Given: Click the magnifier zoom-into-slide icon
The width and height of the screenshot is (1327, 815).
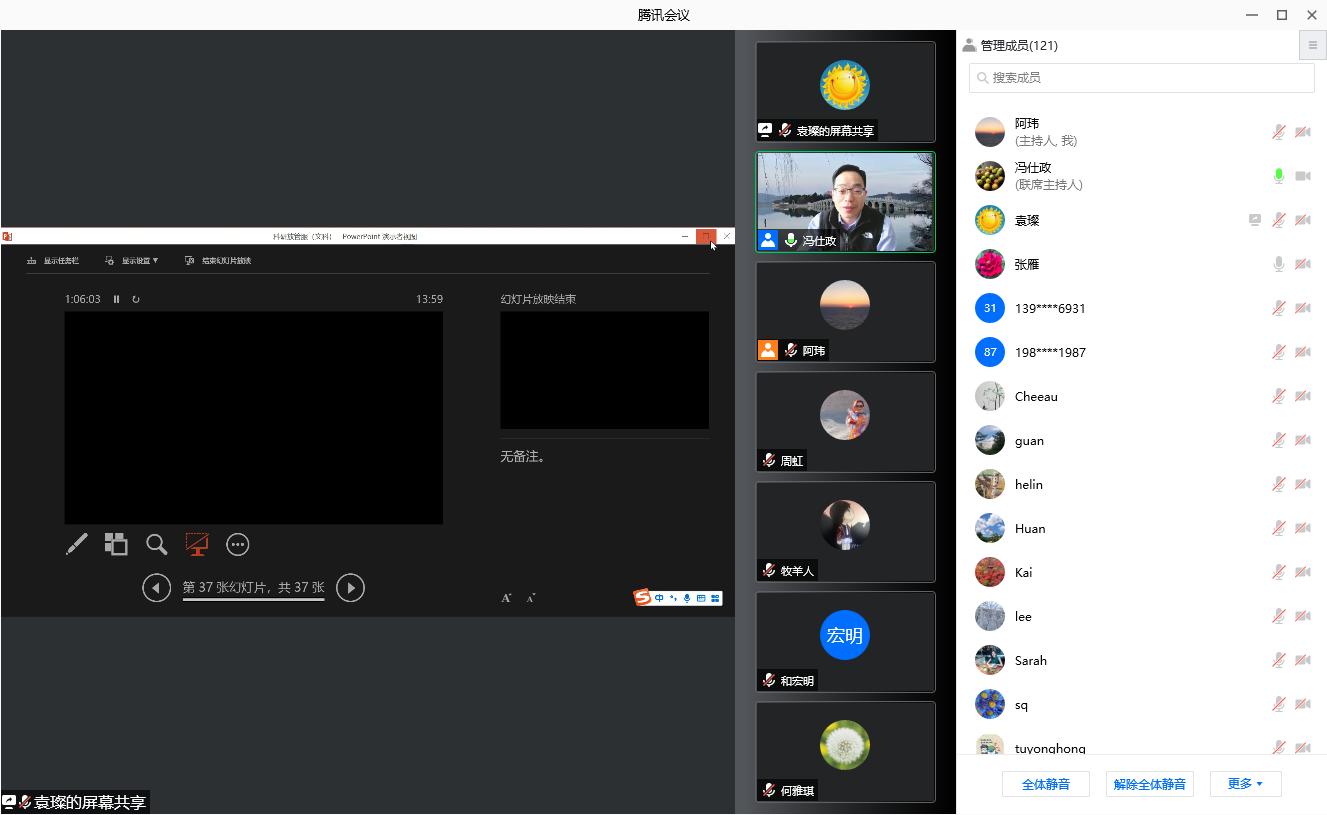Looking at the screenshot, I should coord(157,544).
